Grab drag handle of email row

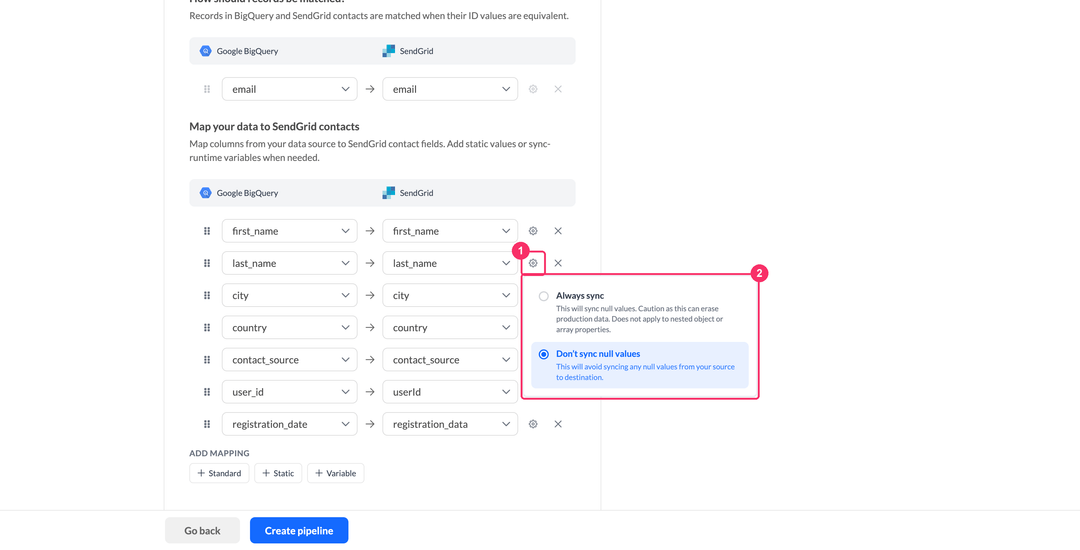pyautogui.click(x=207, y=89)
